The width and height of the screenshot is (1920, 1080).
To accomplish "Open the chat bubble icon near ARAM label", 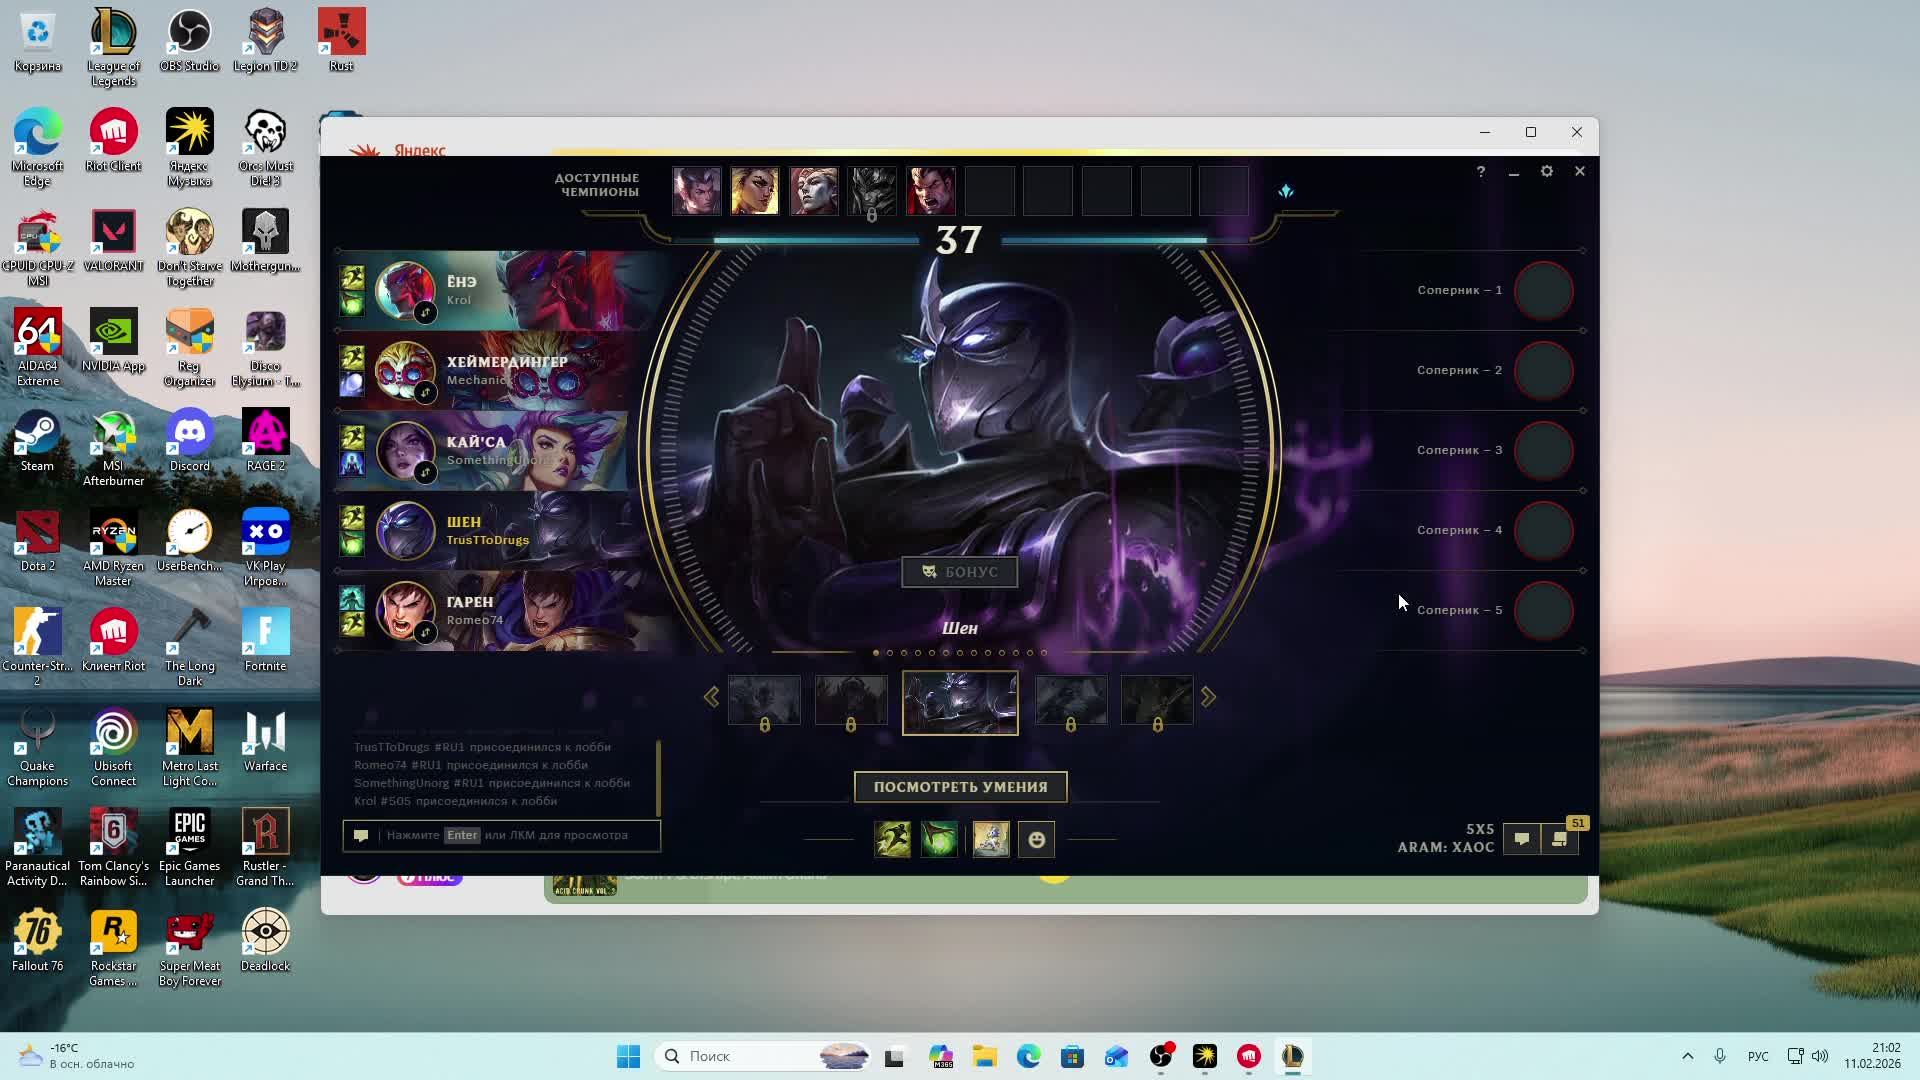I will pyautogui.click(x=1521, y=839).
